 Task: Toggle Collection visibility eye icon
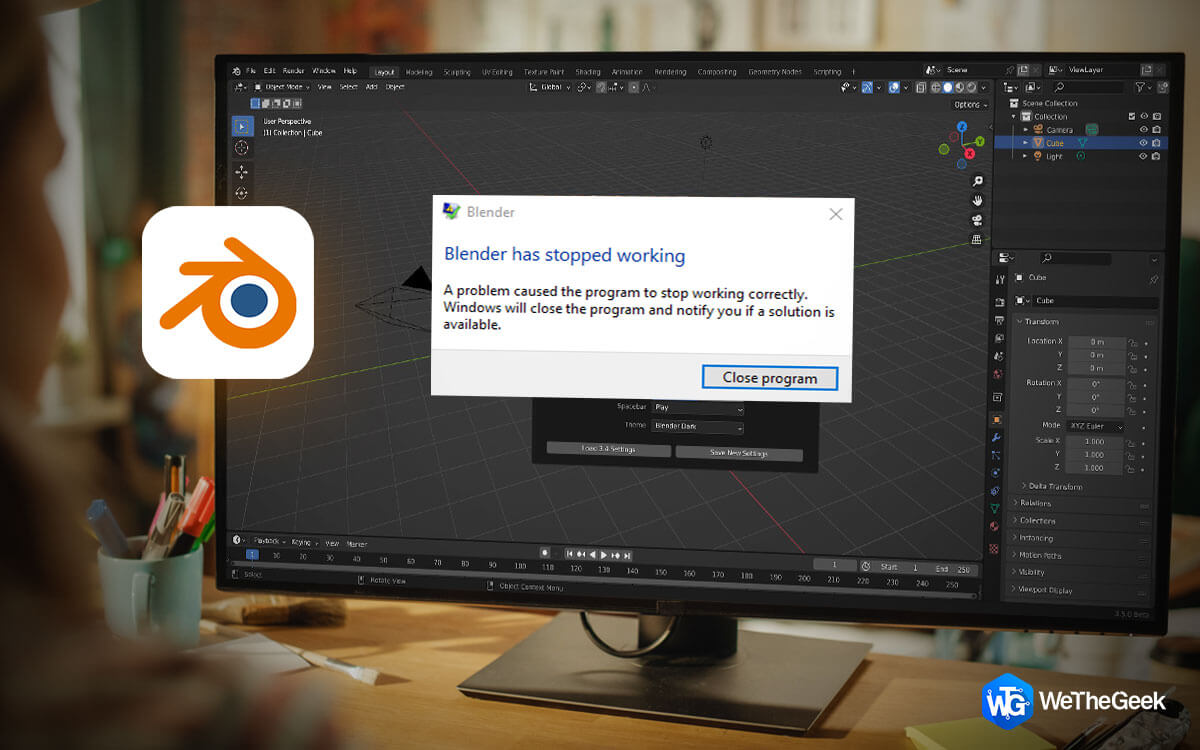tap(1145, 117)
